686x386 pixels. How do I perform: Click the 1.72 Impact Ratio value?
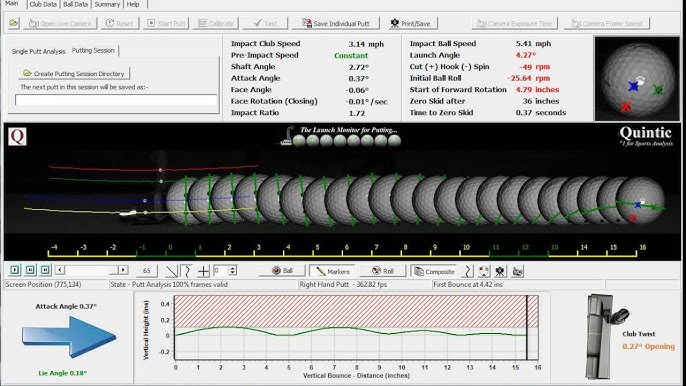[x=357, y=113]
